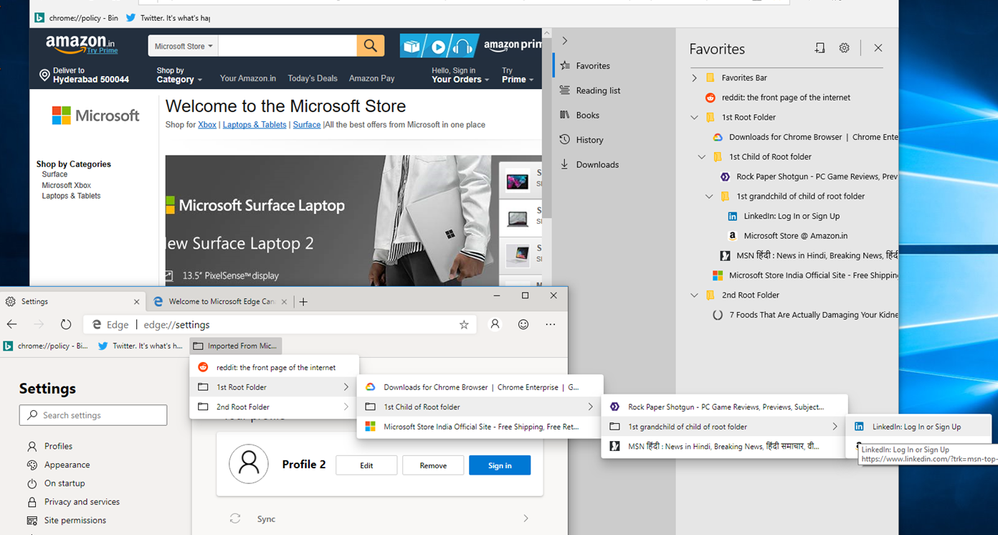The width and height of the screenshot is (998, 535).
Task: Click the Amazon Pay link
Action: click(x=372, y=78)
